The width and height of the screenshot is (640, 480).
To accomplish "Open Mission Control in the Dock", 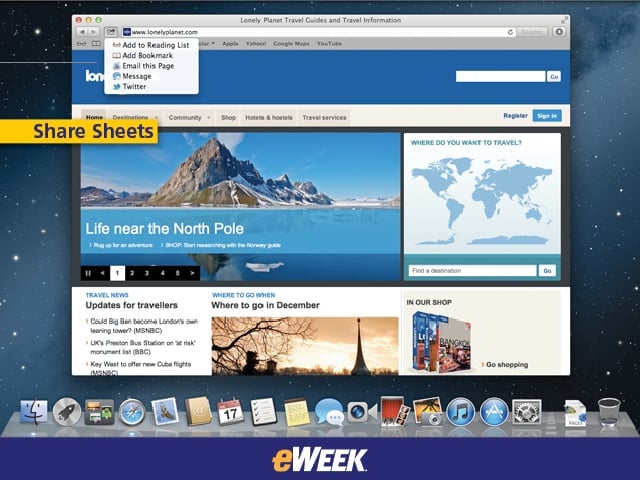I will [x=99, y=412].
